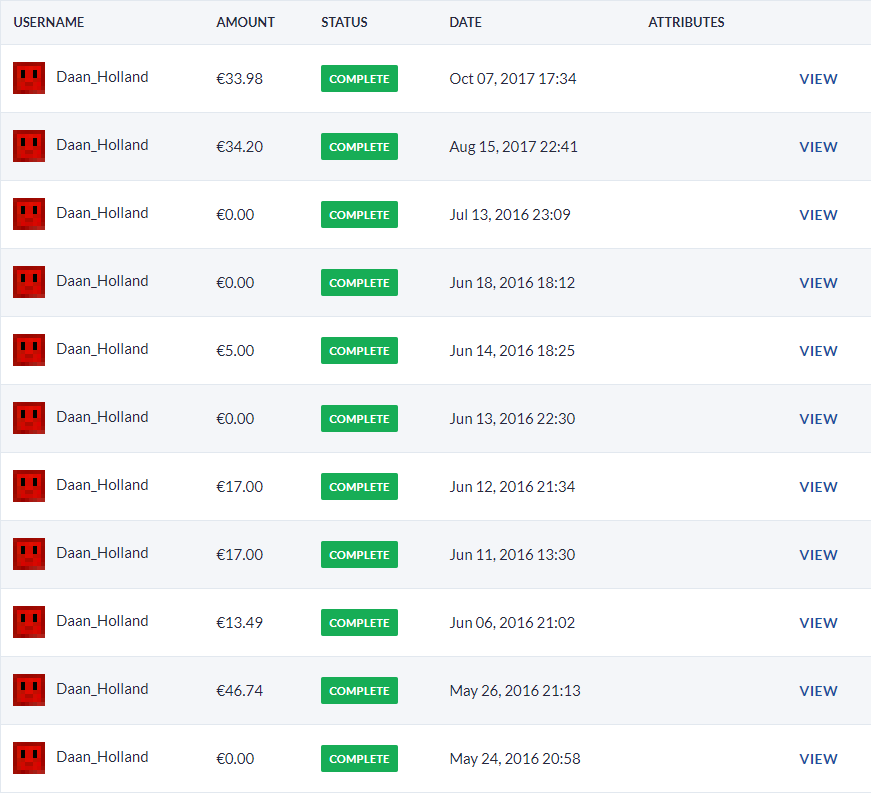871x793 pixels.
Task: Click avatar icon for Aug 15, 2017 payment
Action: tap(29, 146)
